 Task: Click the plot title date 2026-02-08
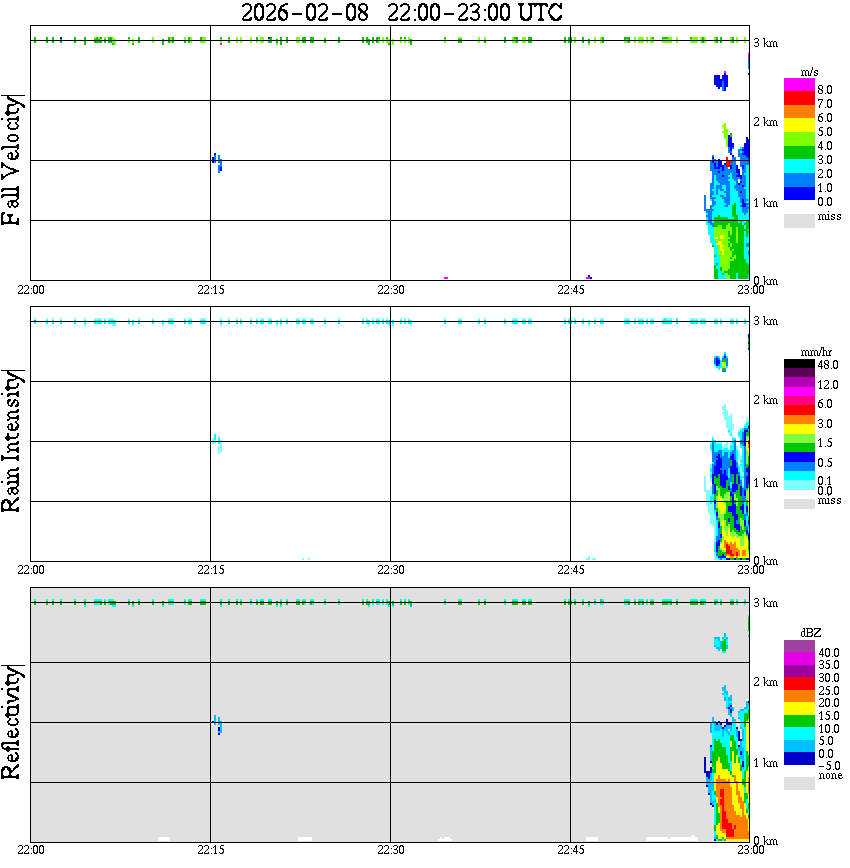[x=305, y=13]
